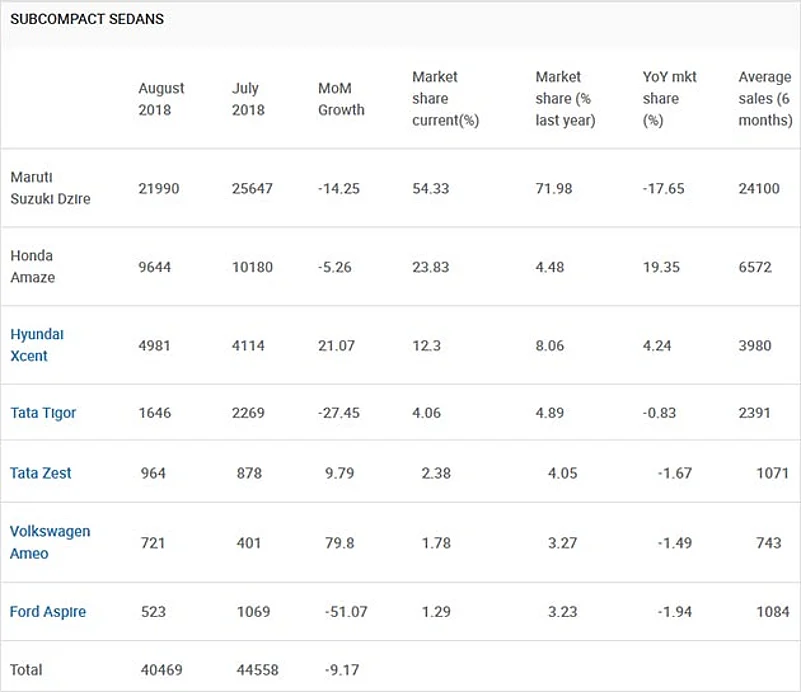
Task: Click the Market share current(%) header
Action: (x=446, y=98)
